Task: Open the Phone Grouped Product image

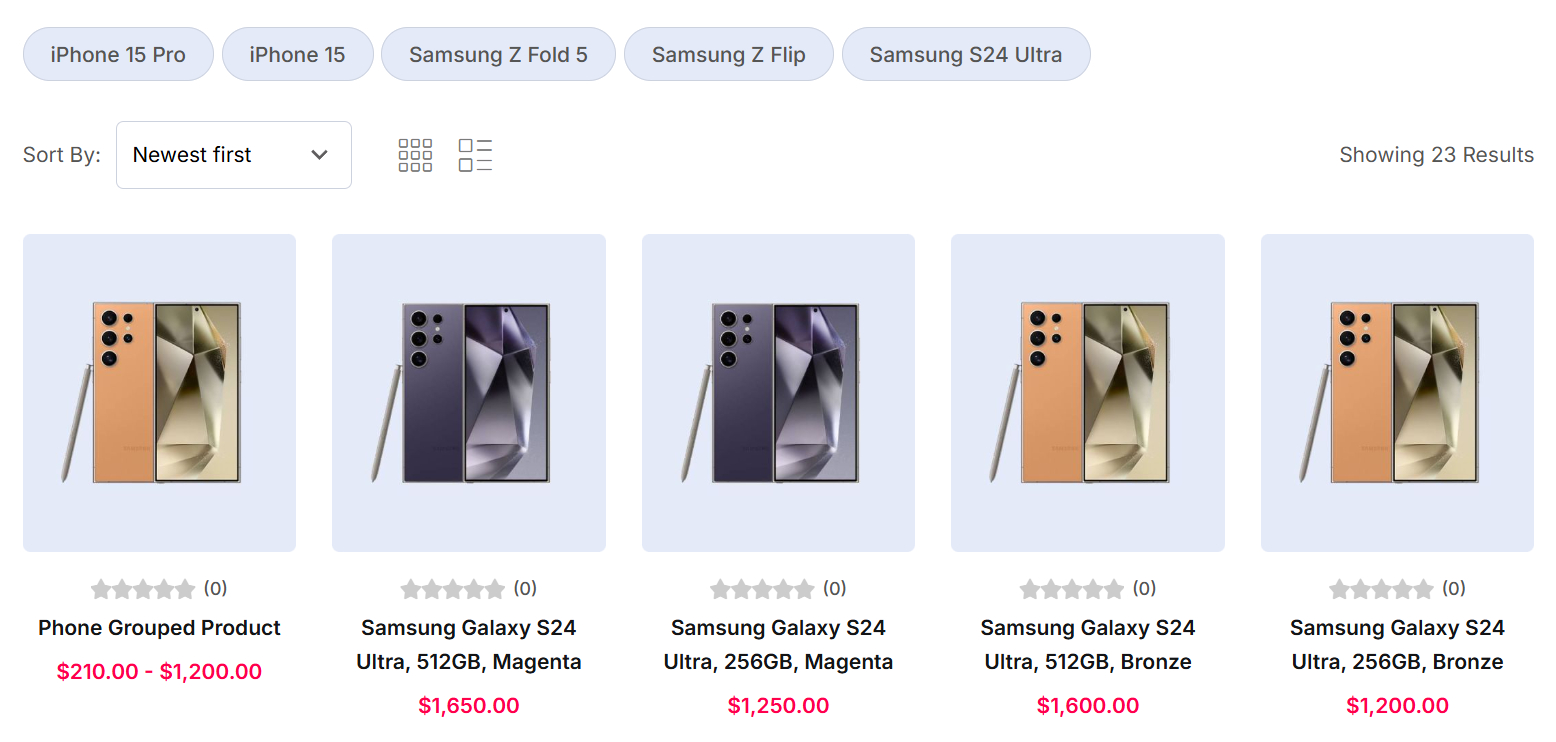Action: 159,392
